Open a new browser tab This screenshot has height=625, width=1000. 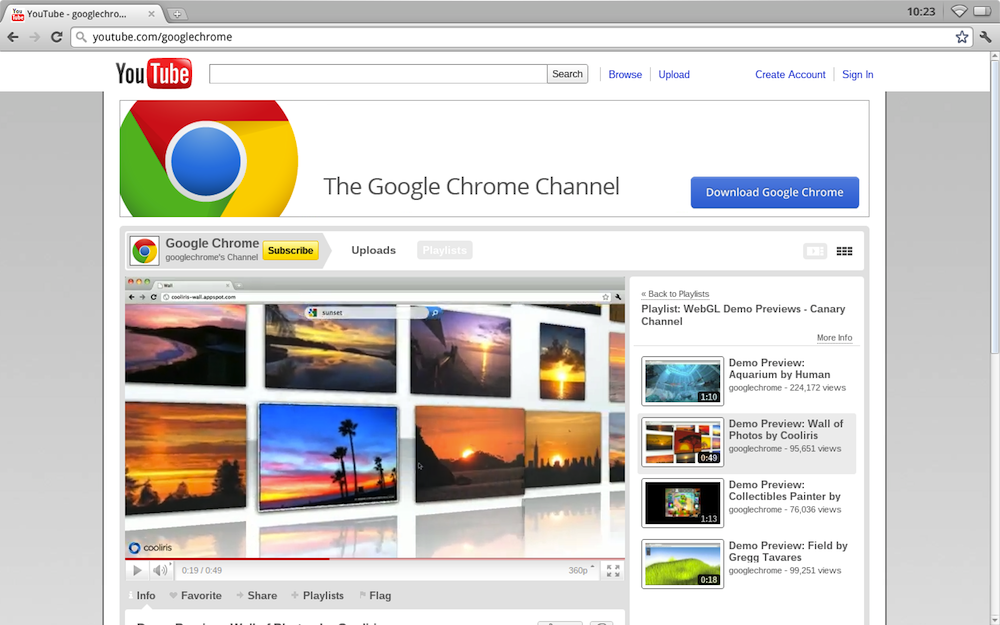click(x=177, y=13)
